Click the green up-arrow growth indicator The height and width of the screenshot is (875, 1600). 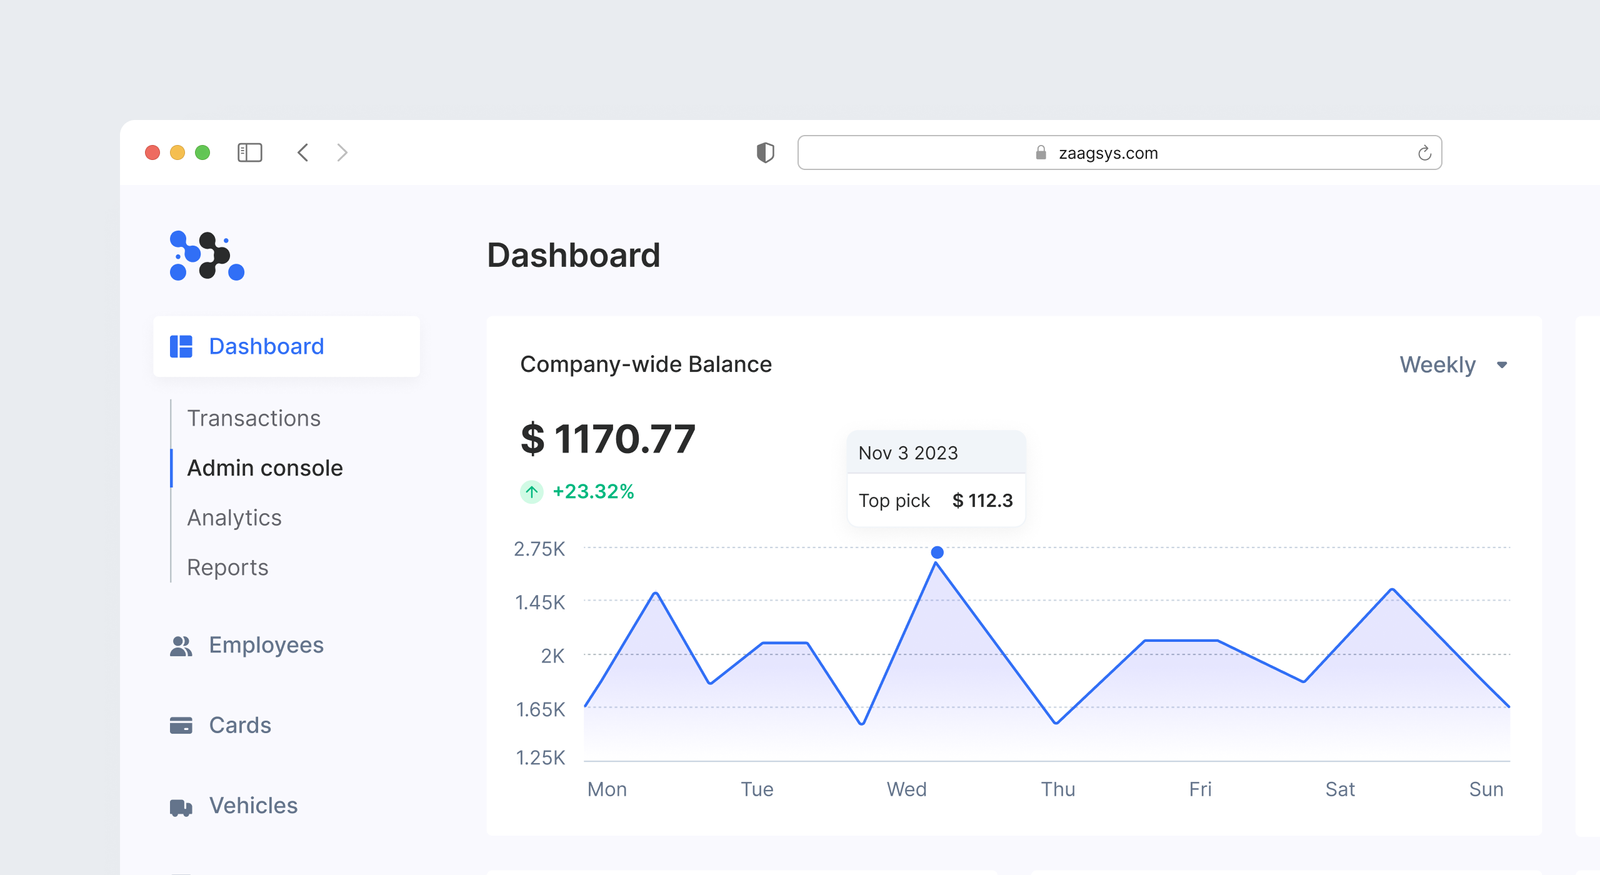[532, 492]
